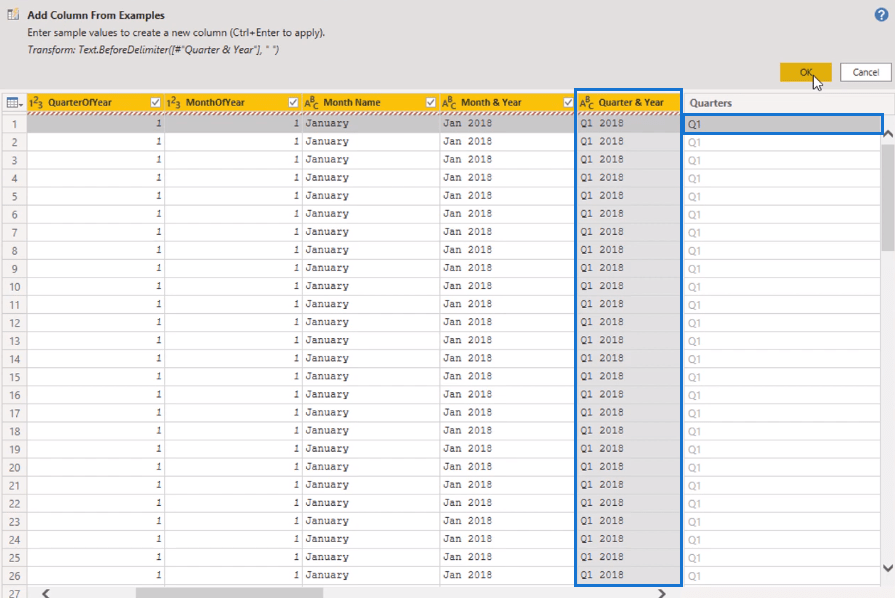The height and width of the screenshot is (598, 895).
Task: Select the Month & Year column header label
Action: [491, 102]
